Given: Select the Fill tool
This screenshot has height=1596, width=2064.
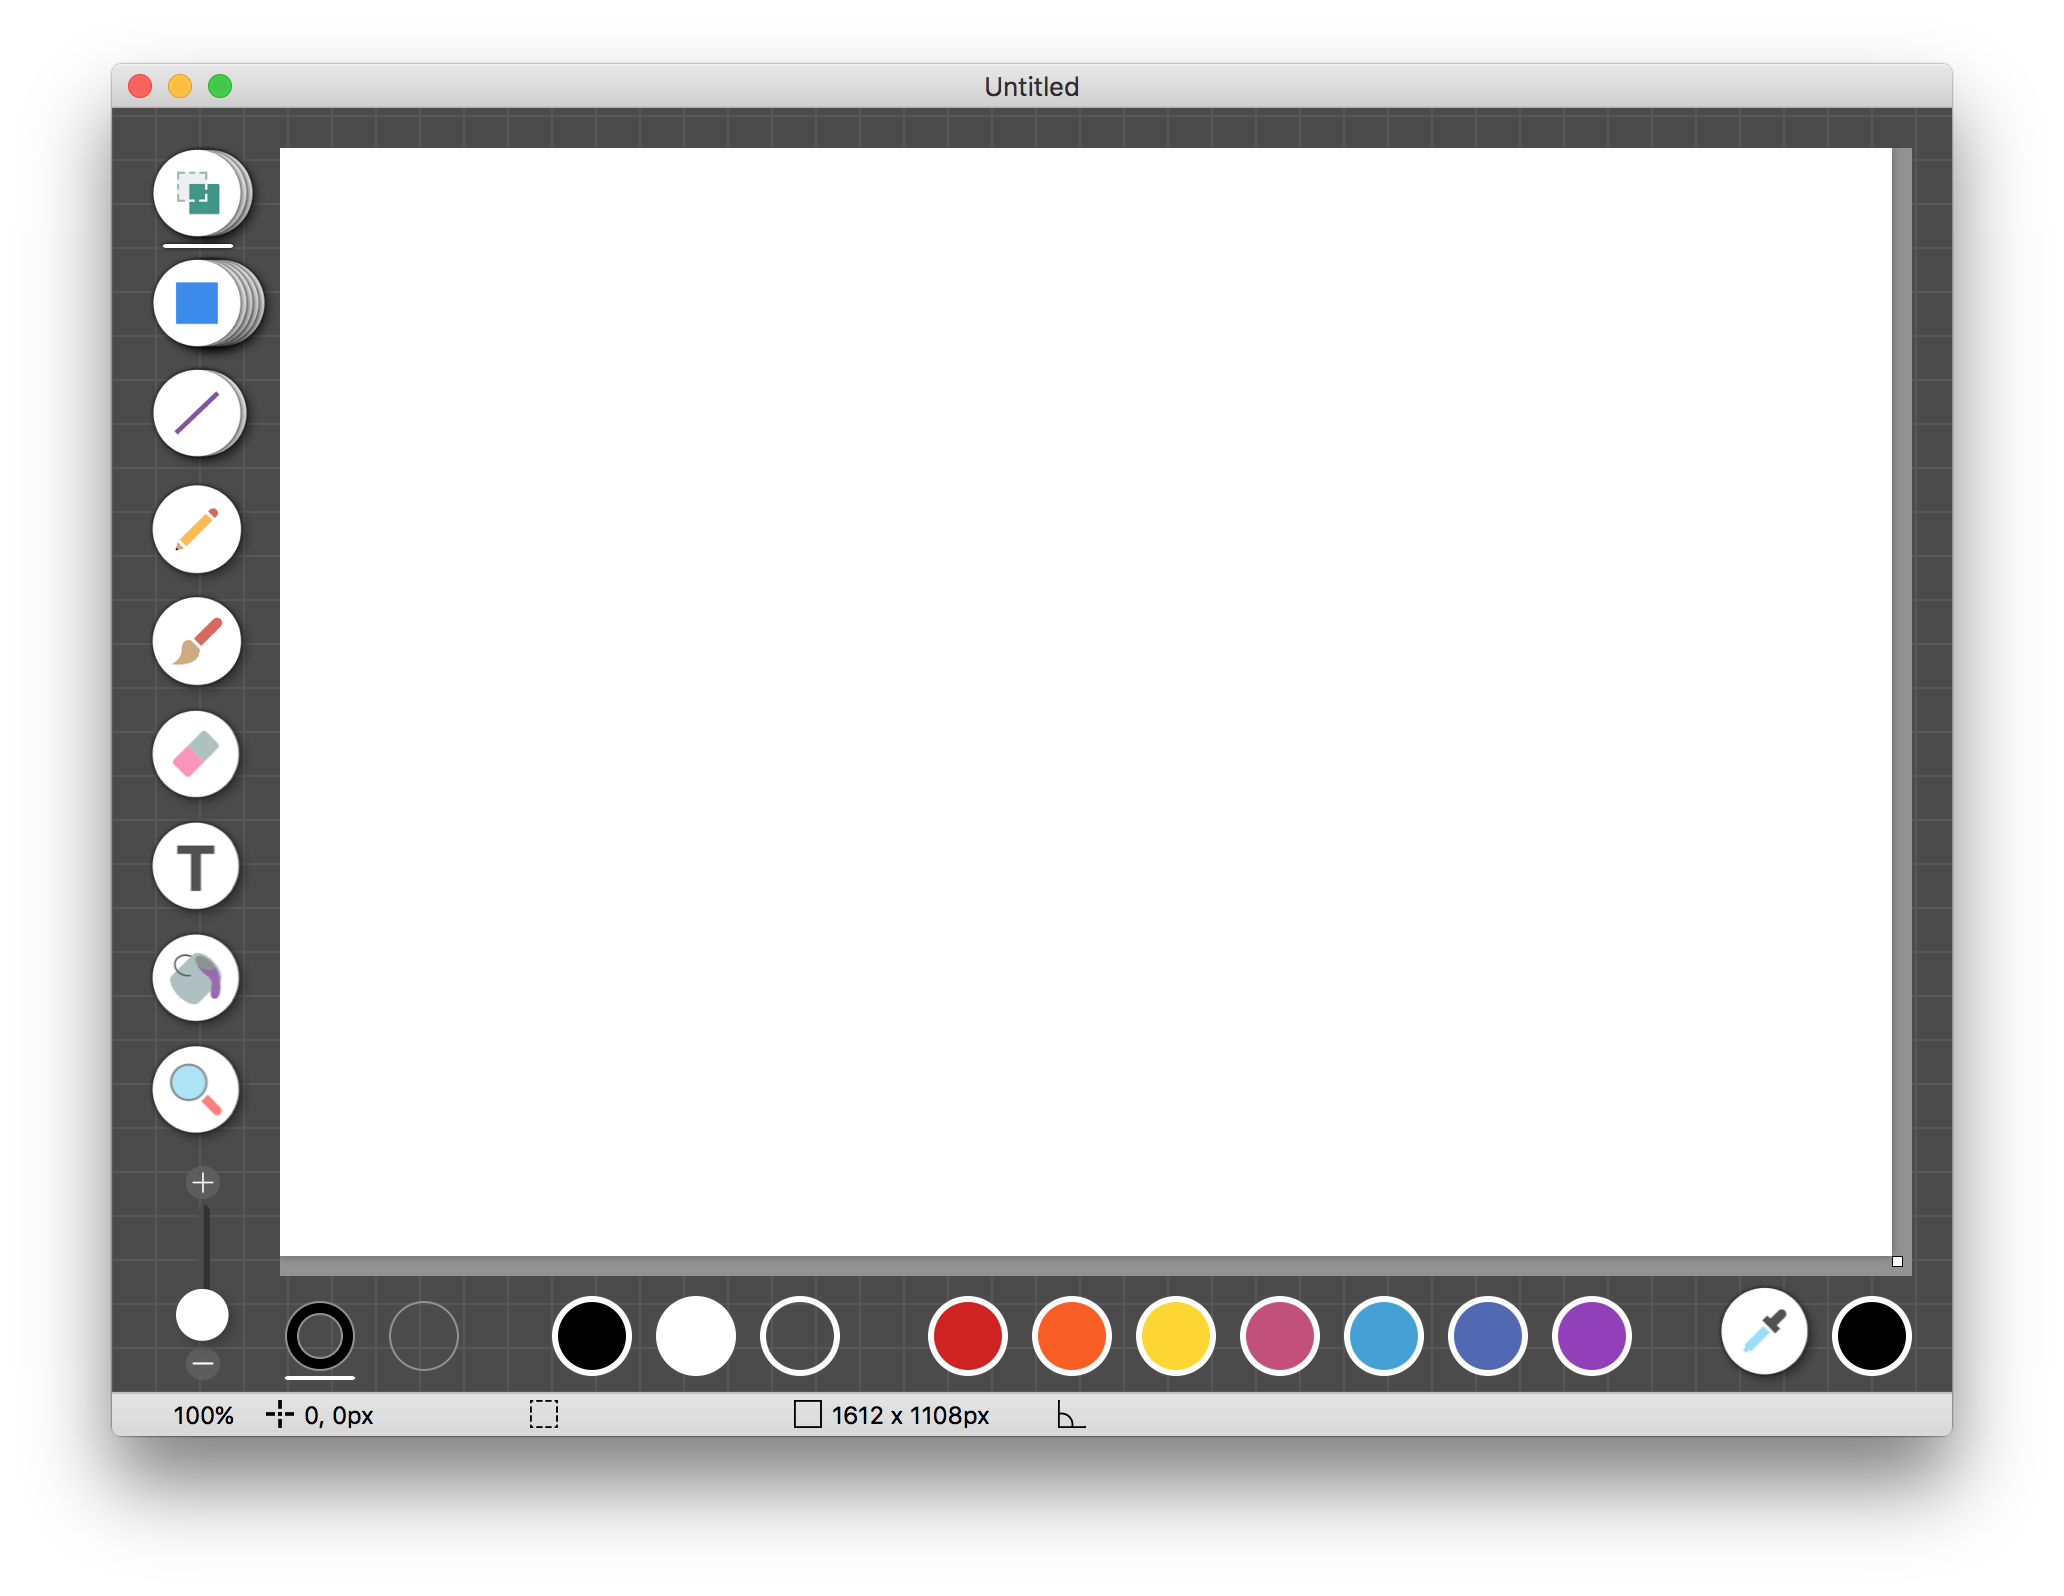Looking at the screenshot, I should (196, 979).
